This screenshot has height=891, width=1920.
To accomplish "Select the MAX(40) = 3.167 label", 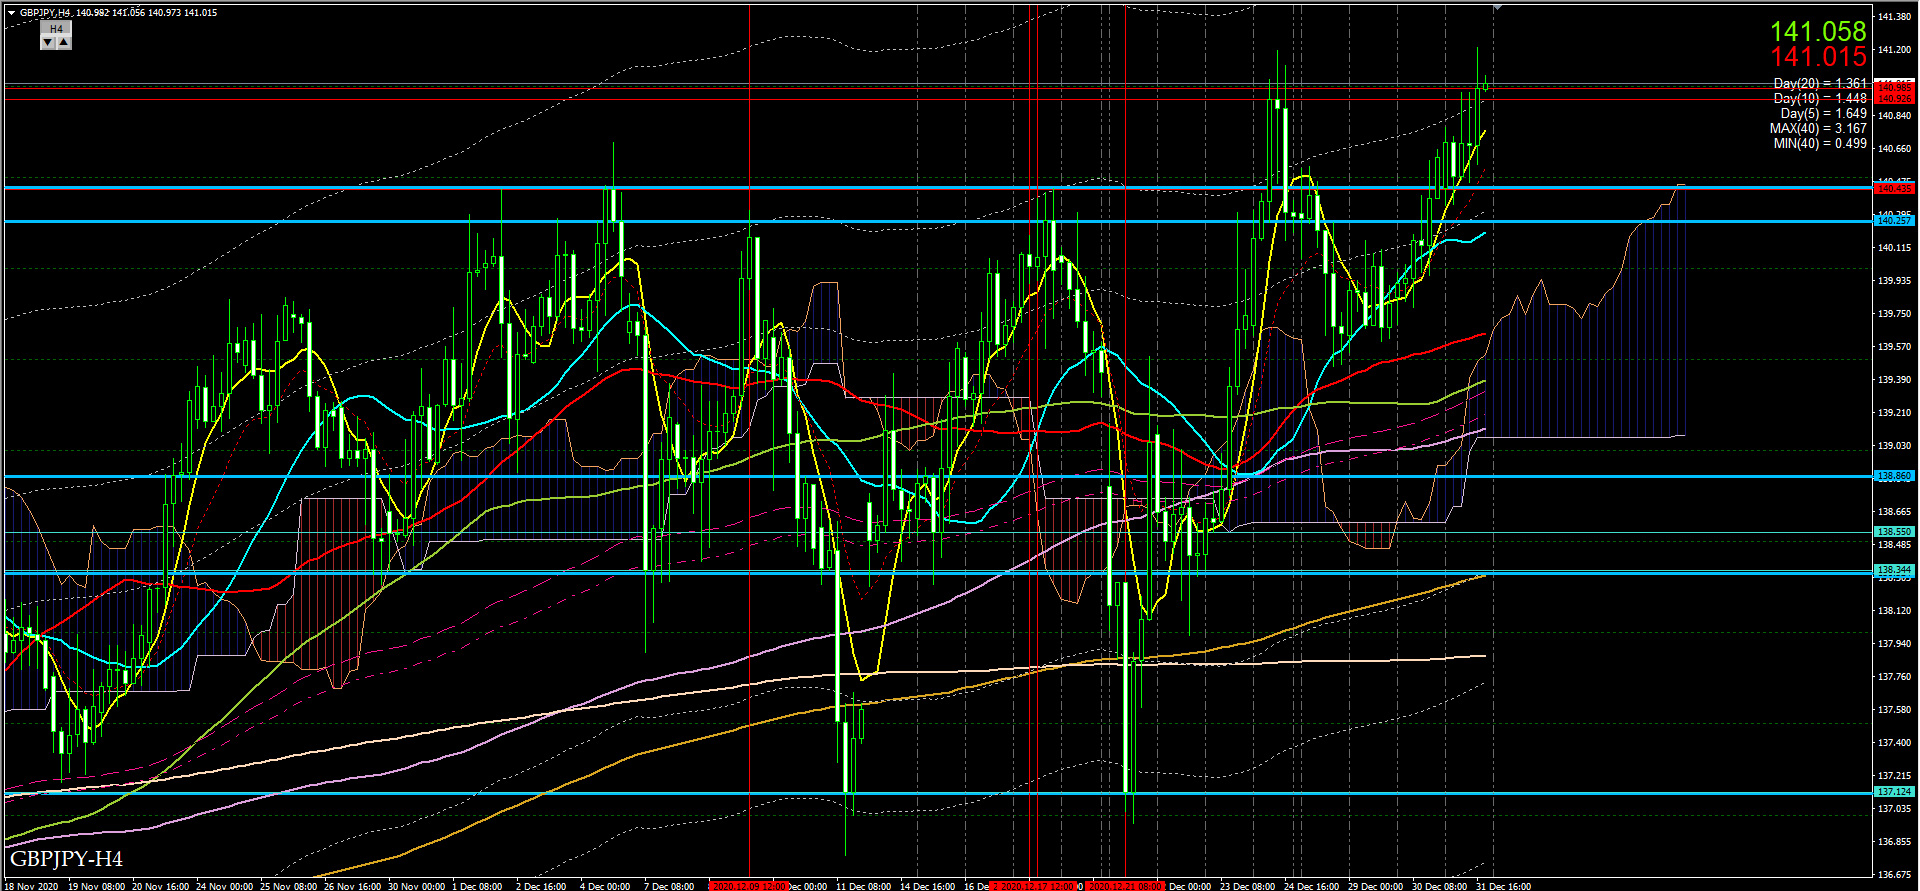I will [x=1818, y=128].
